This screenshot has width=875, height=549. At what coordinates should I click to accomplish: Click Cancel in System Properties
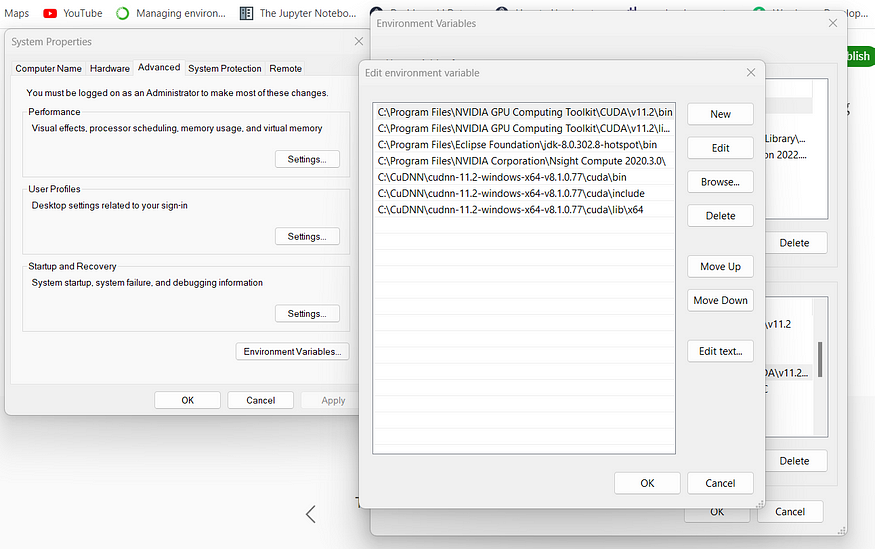click(261, 401)
